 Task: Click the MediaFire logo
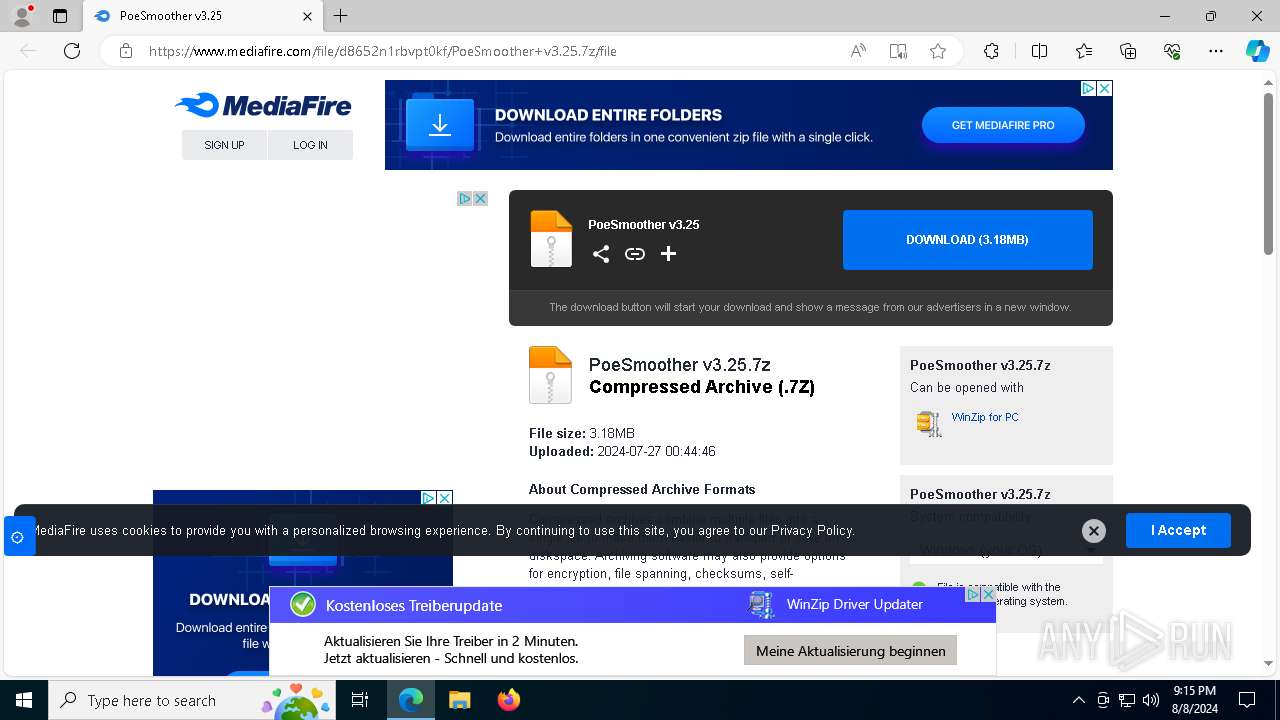(263, 105)
